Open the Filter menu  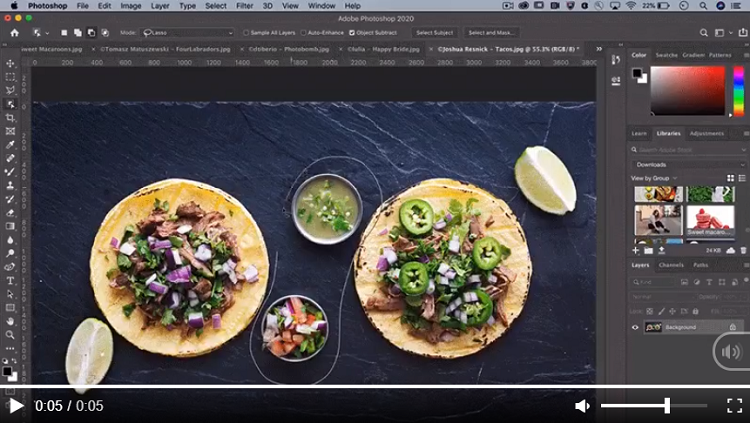[244, 6]
